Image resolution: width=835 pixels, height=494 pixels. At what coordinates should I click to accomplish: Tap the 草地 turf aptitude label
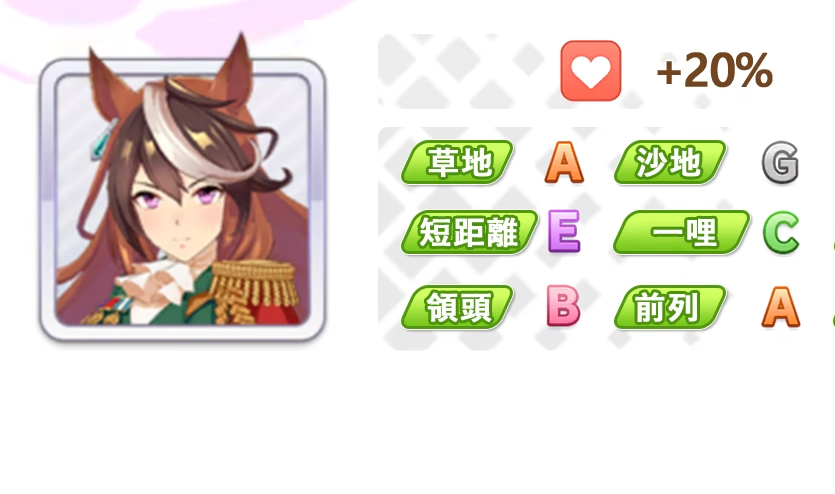(x=457, y=162)
